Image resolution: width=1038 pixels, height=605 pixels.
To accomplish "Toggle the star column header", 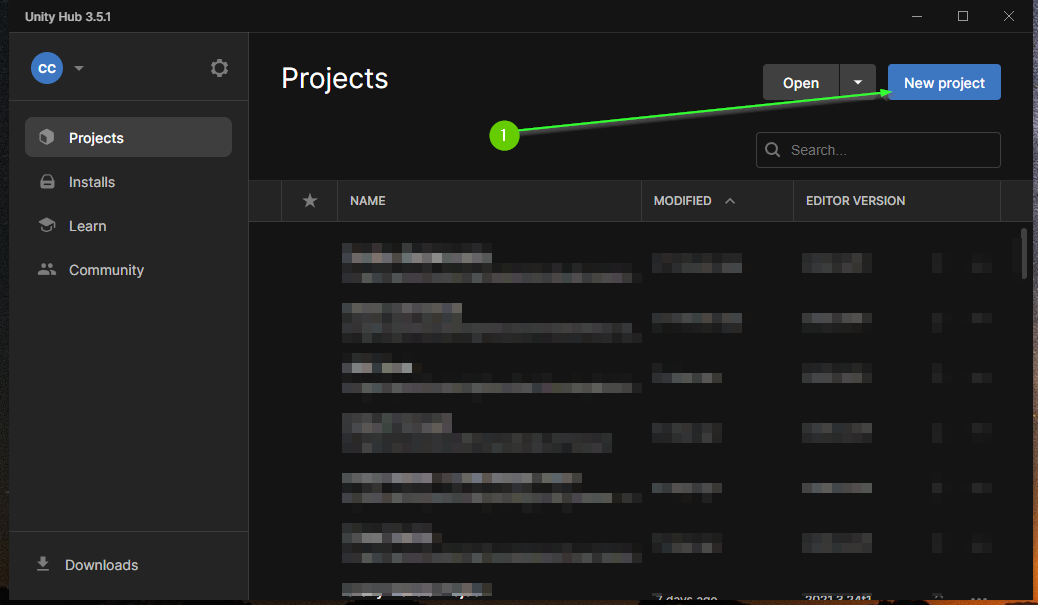I will 309,200.
